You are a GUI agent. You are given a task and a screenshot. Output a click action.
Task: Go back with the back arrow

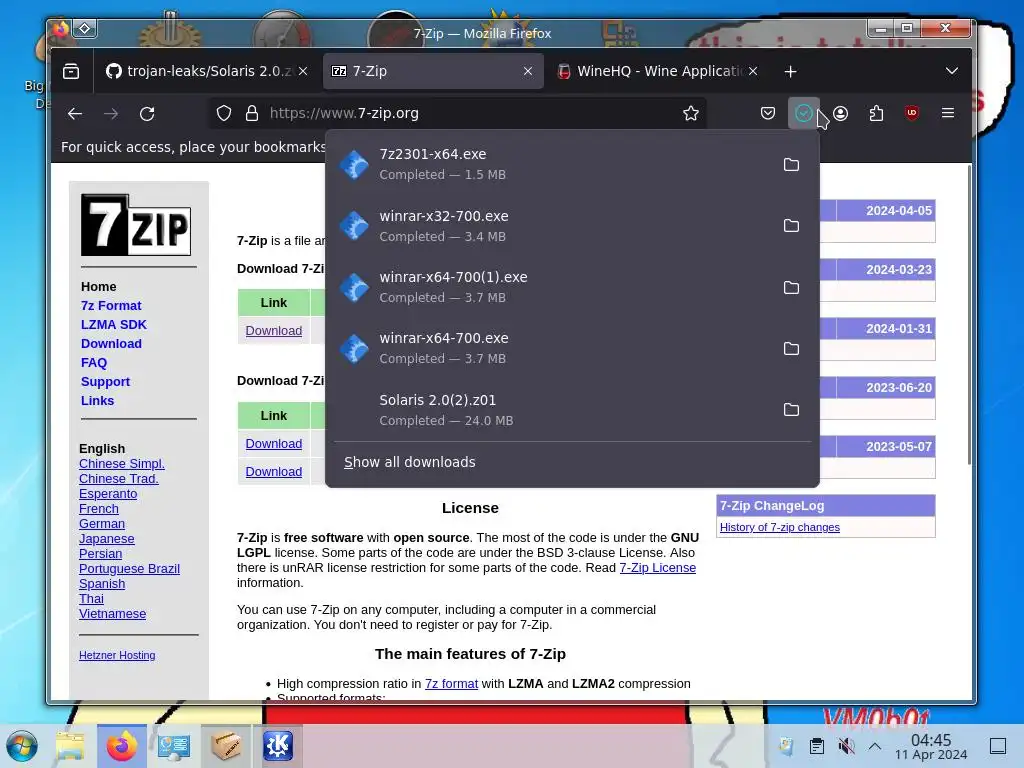75,114
